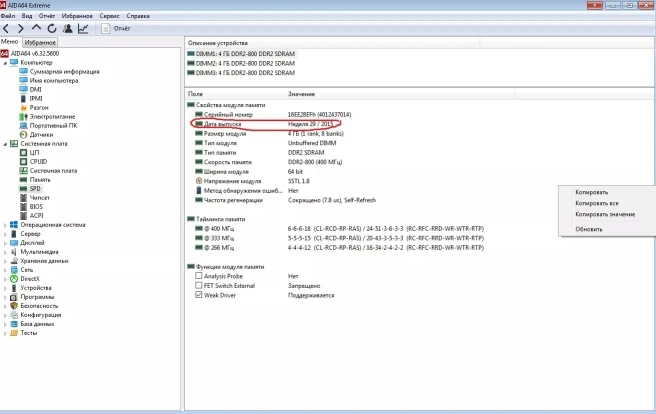Expand the Операционная система branch
The height and width of the screenshot is (414, 656).
coord(5,225)
